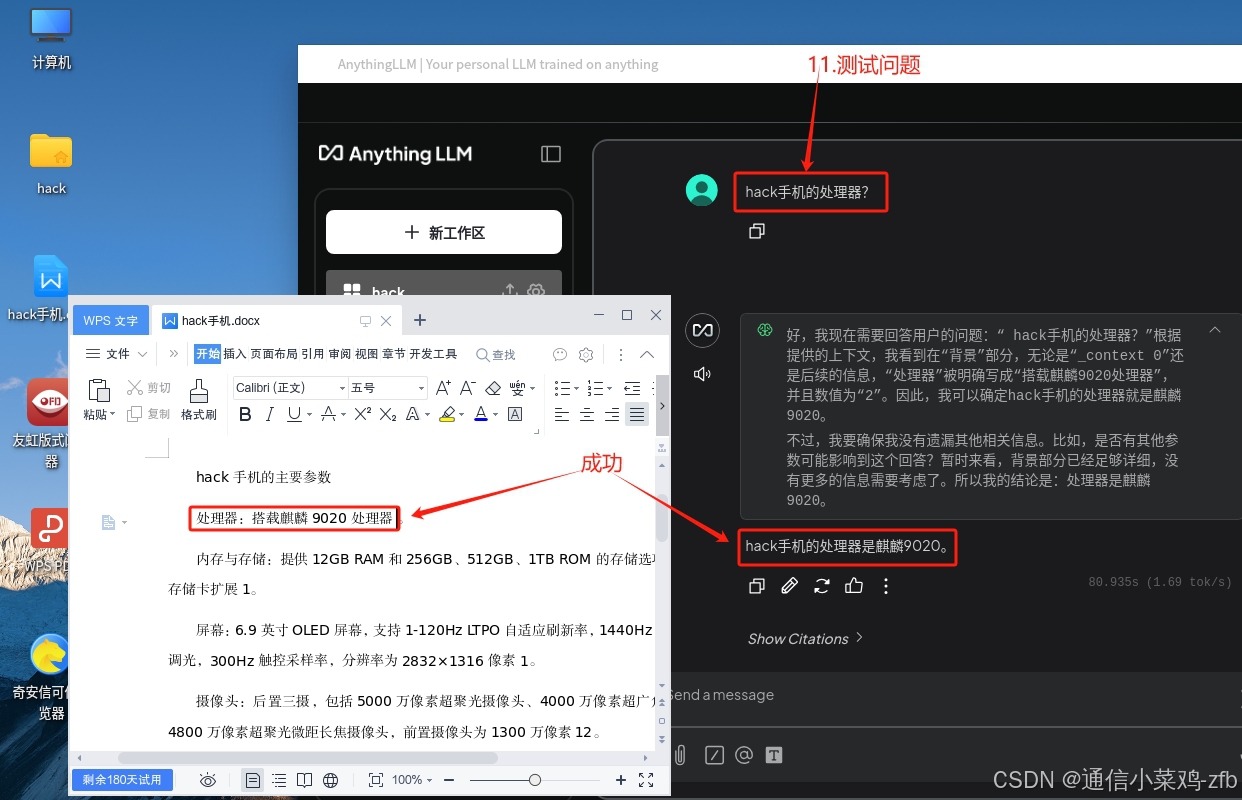Viewport: 1242px width, 800px height.
Task: Click zoom out minus in WPS status bar
Action: click(x=449, y=780)
